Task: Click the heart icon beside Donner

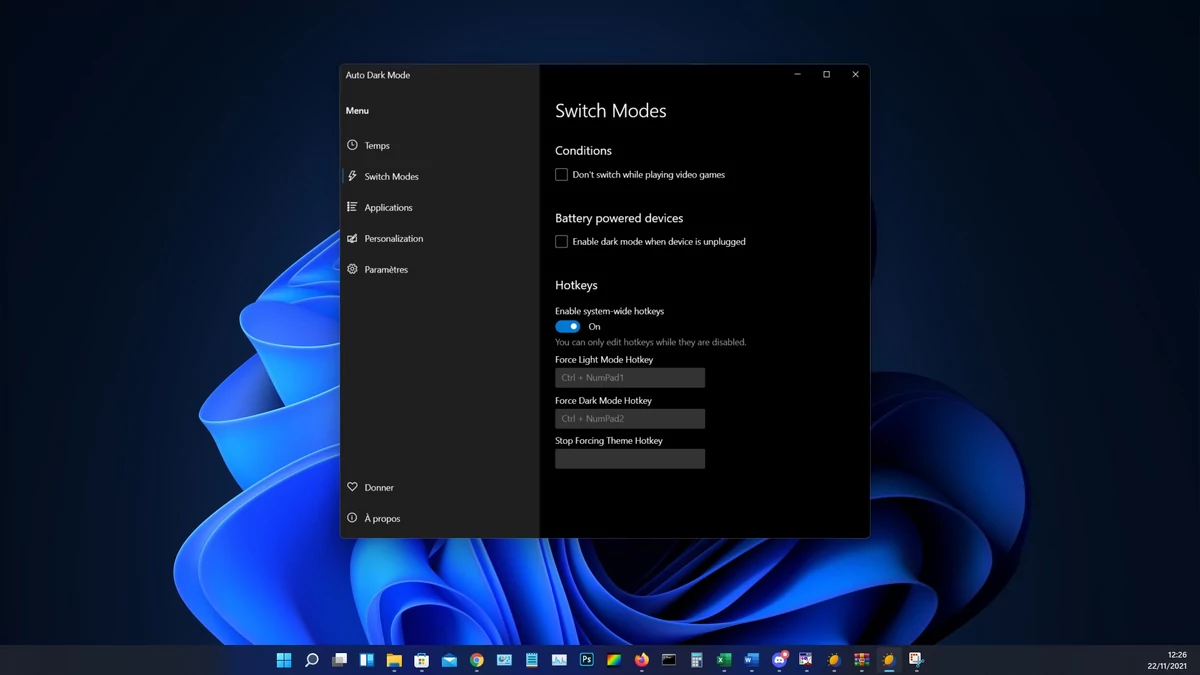Action: tap(352, 487)
